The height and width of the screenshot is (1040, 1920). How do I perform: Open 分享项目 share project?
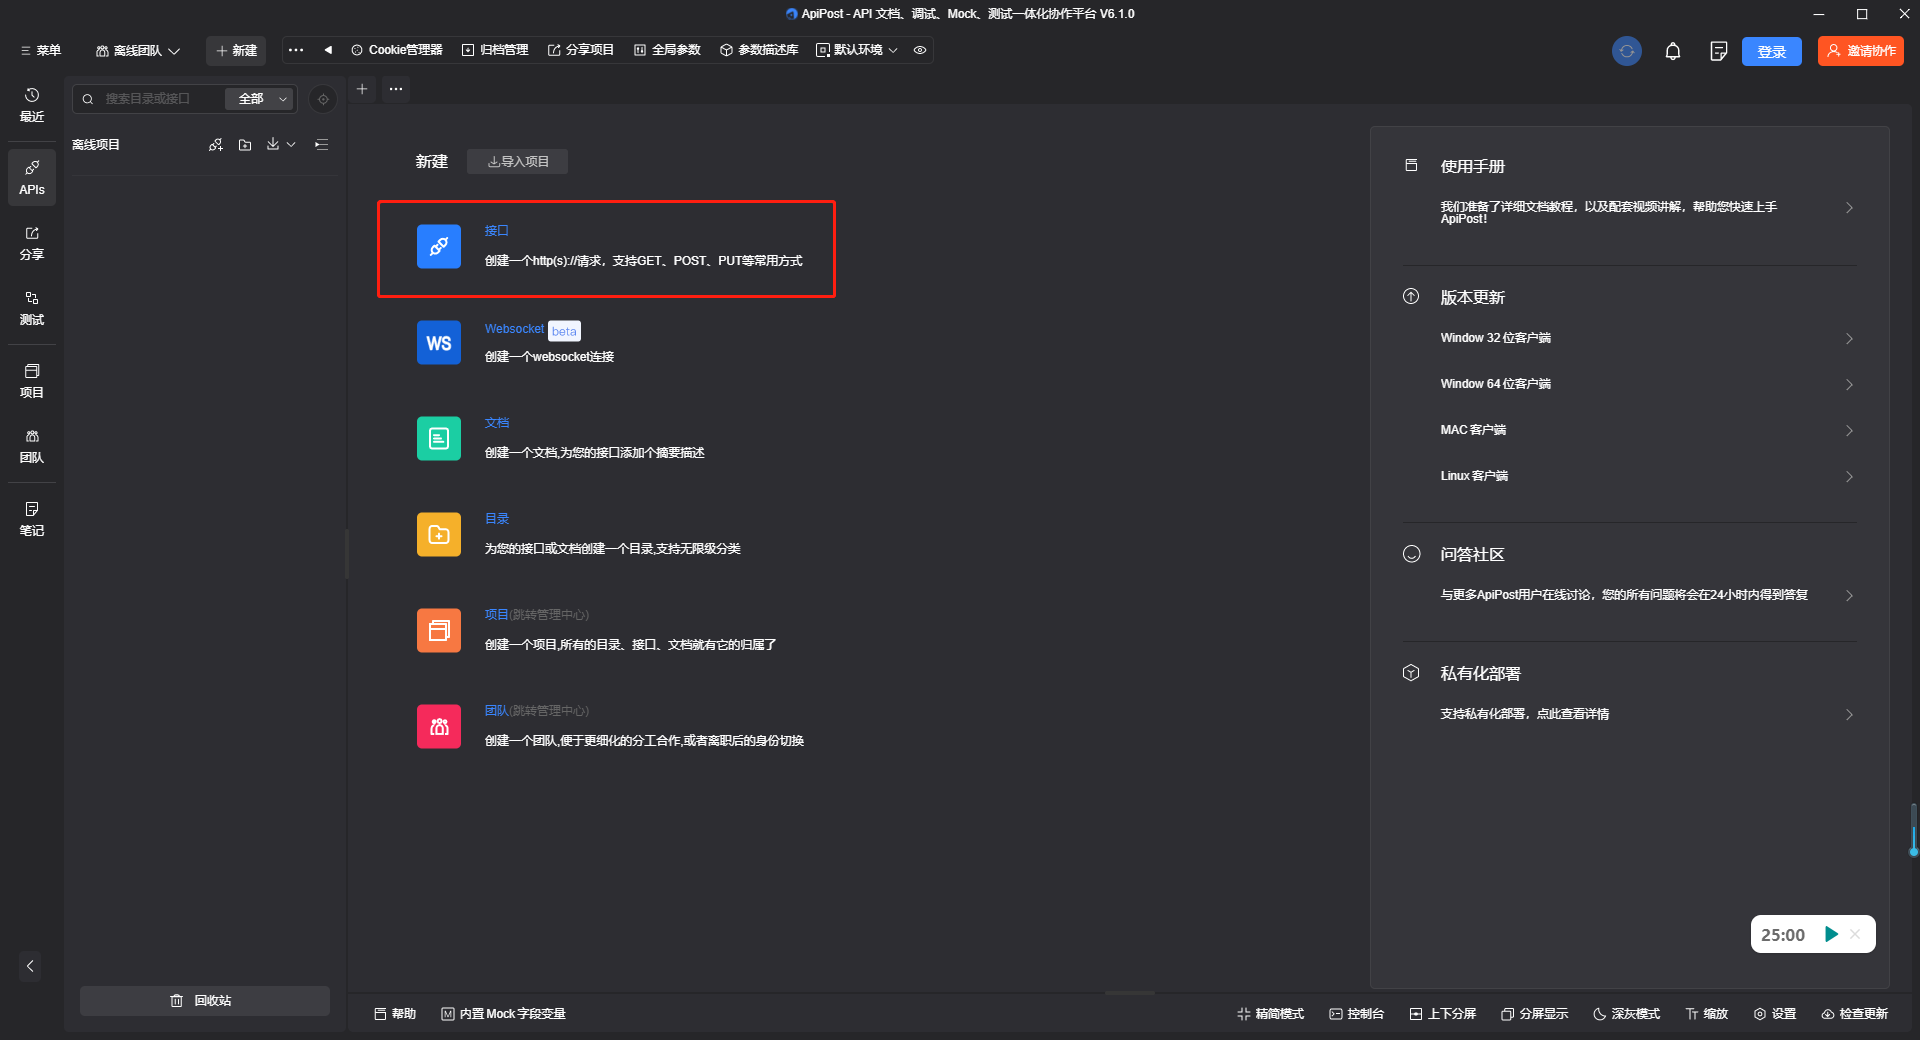coord(581,50)
